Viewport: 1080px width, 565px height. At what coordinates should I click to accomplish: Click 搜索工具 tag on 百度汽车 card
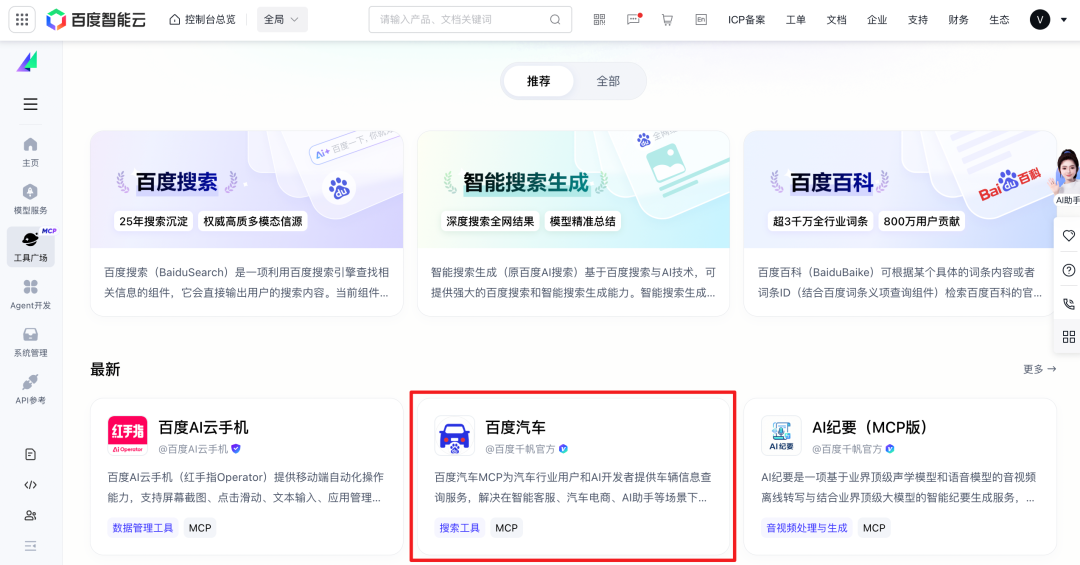[x=459, y=528]
